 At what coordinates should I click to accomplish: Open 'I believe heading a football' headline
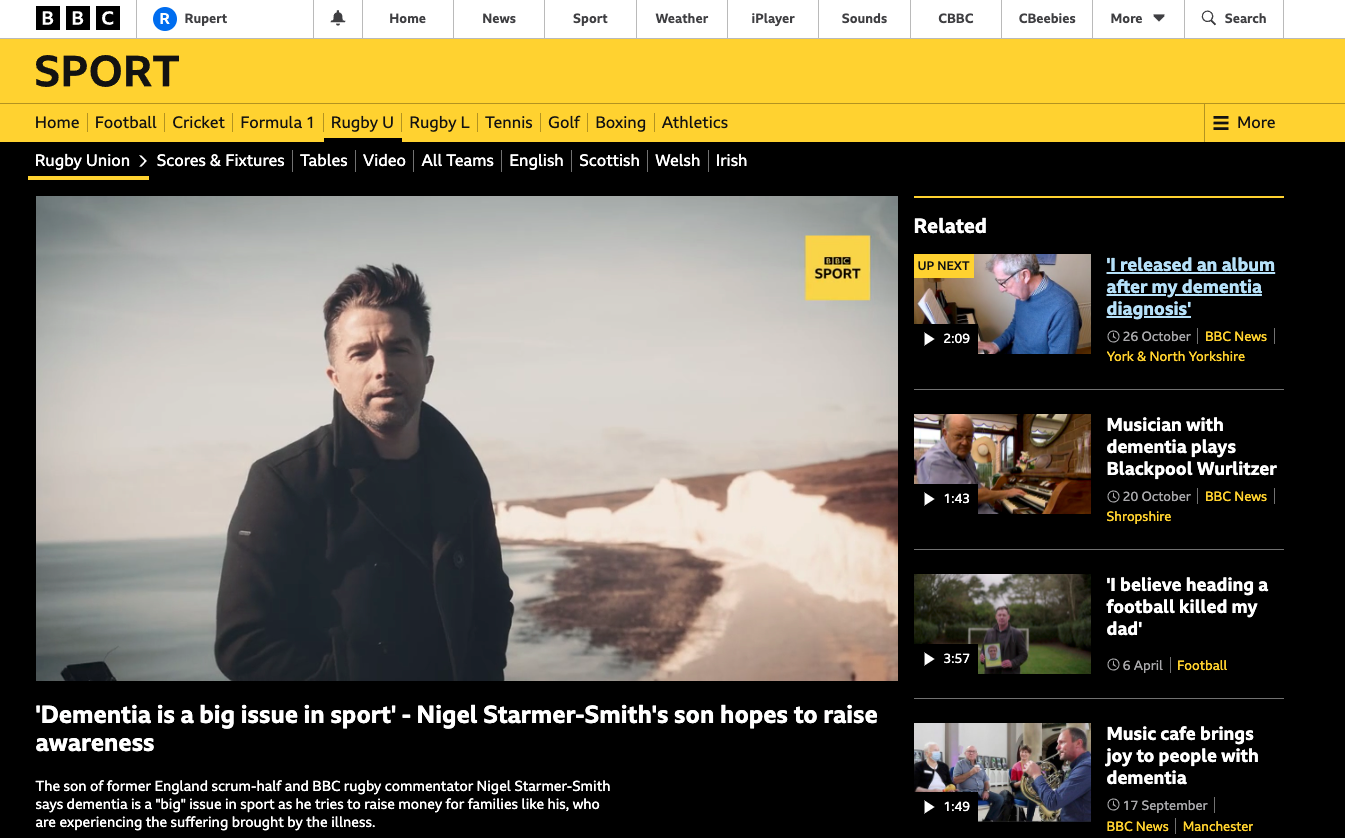1186,607
